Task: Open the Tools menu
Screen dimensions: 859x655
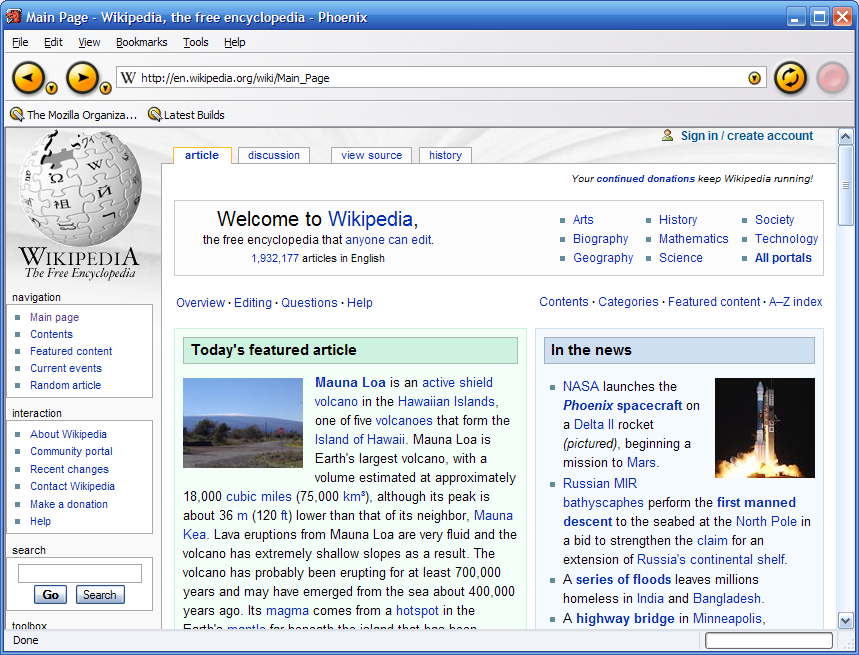Action: point(196,42)
